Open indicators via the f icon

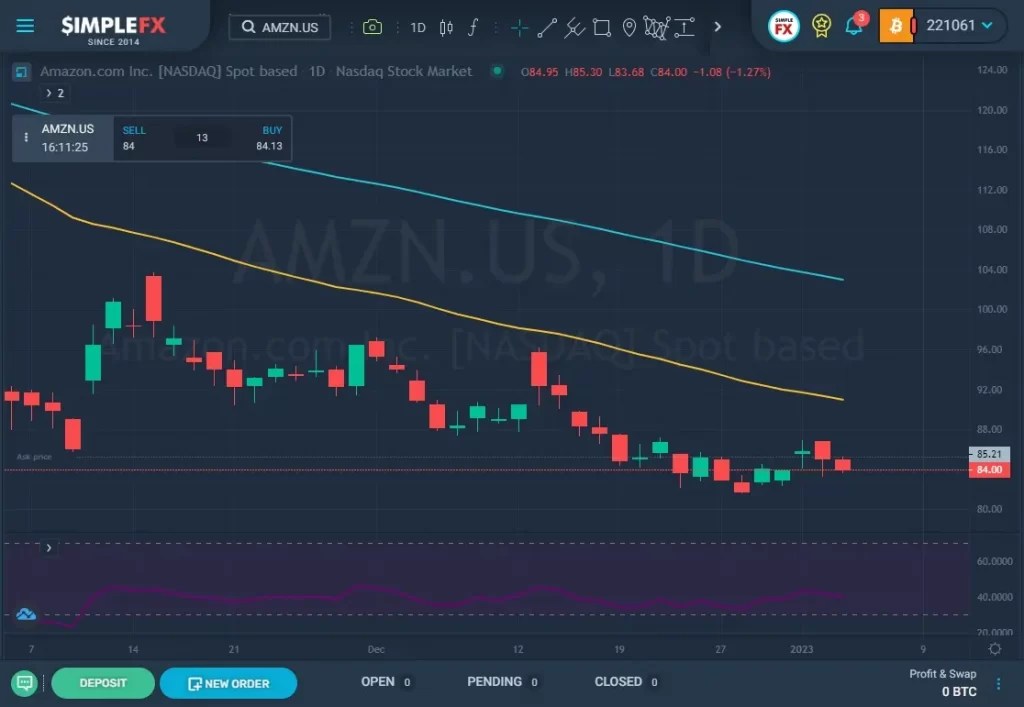tap(472, 27)
